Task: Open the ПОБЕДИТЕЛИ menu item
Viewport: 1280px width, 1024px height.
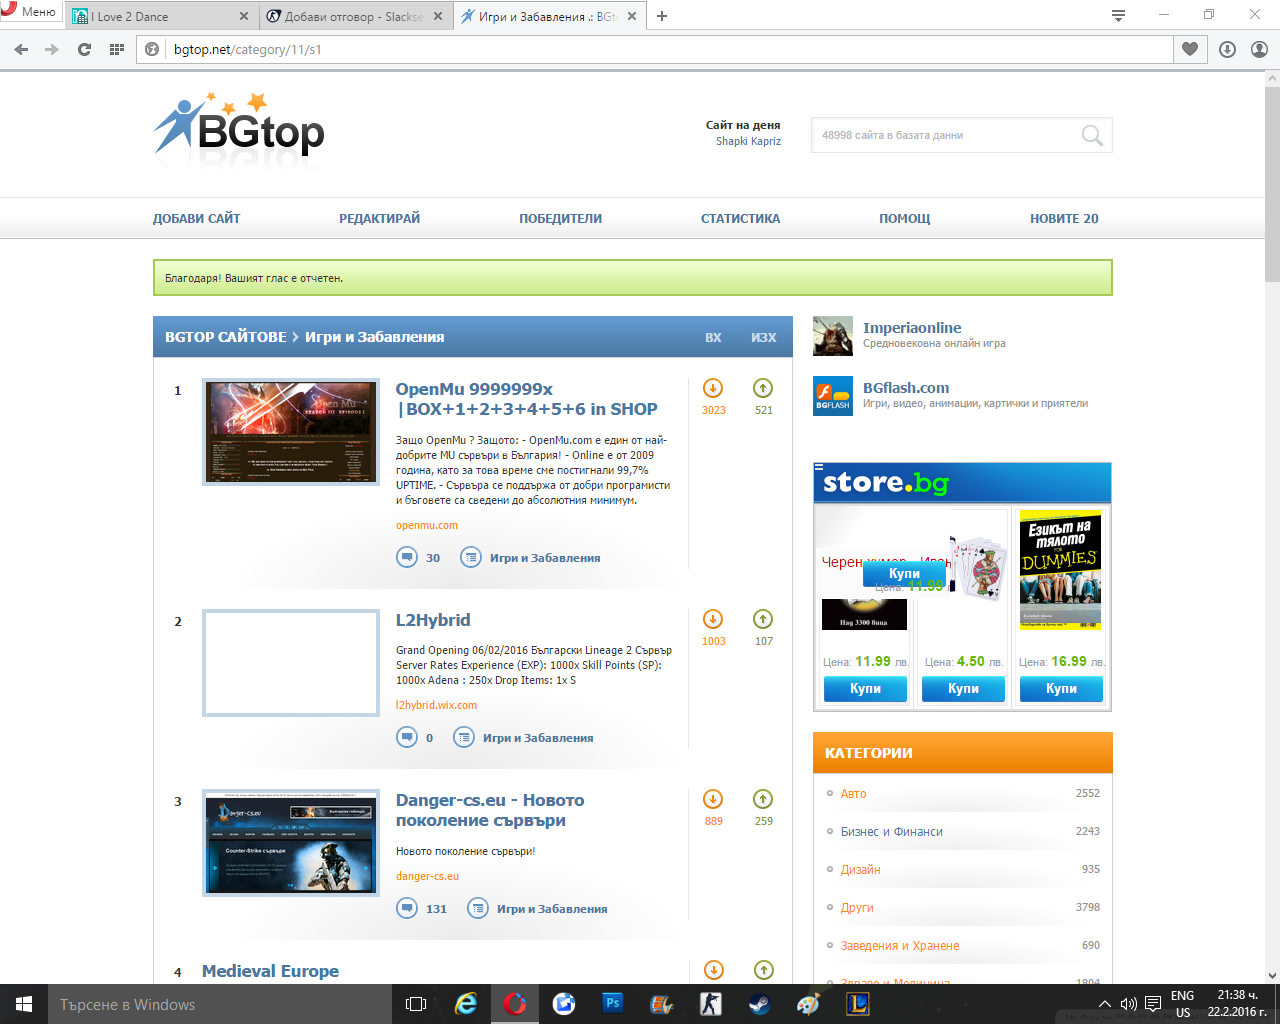Action: coord(560,218)
